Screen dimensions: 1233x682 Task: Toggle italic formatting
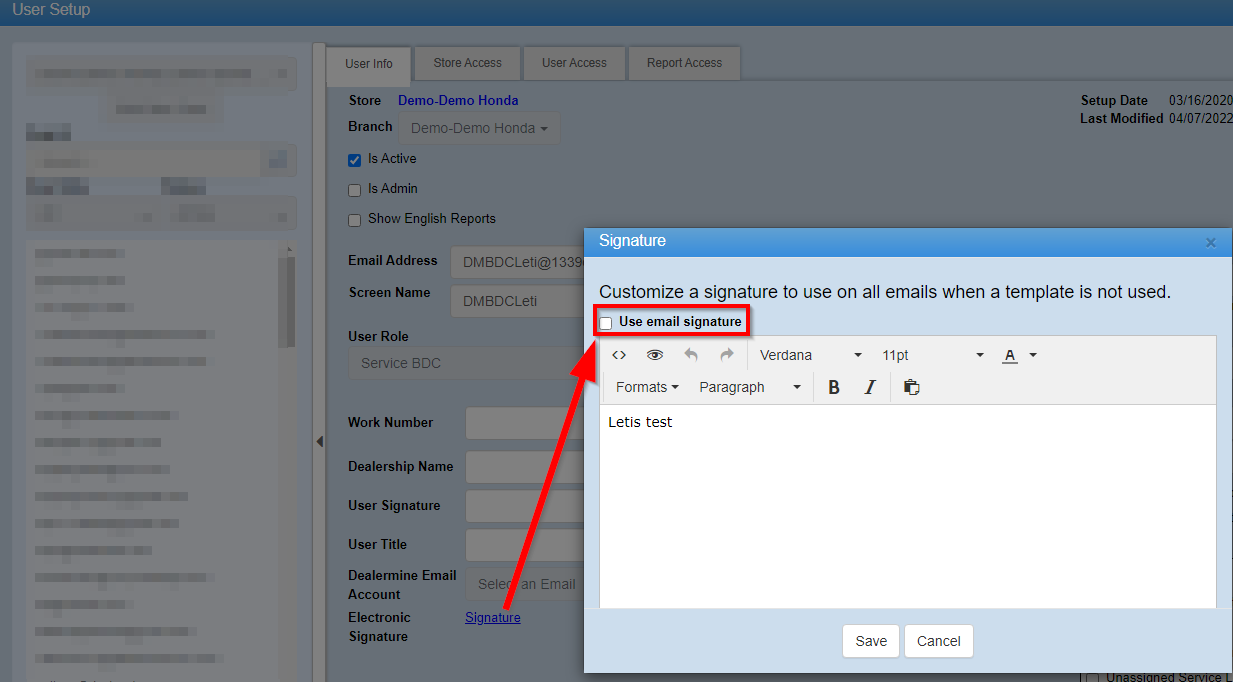(x=870, y=388)
